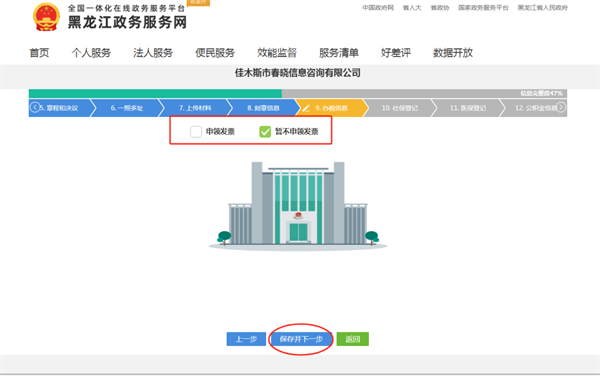The height and width of the screenshot is (376, 600).
Task: Click the right arrow on the steps bar
Action: click(561, 107)
